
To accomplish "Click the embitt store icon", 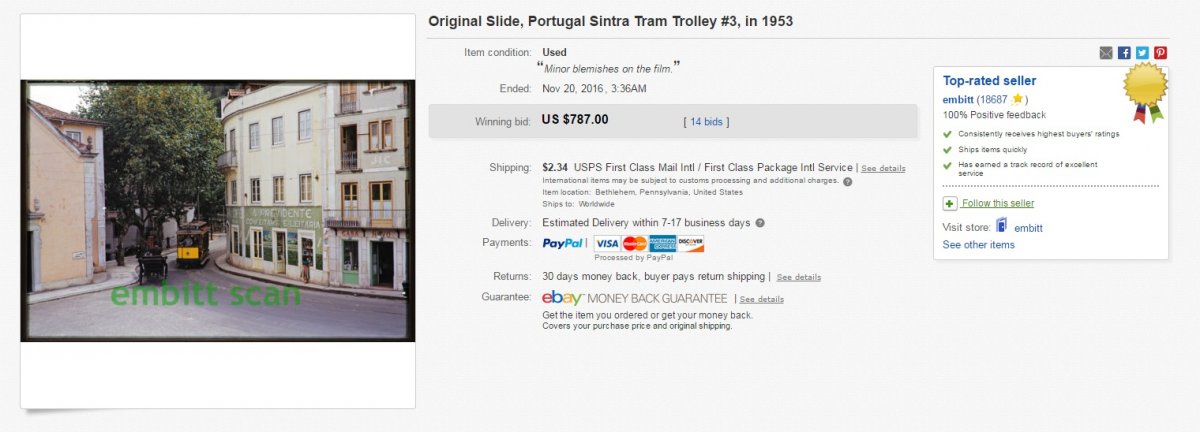I will point(1001,226).
